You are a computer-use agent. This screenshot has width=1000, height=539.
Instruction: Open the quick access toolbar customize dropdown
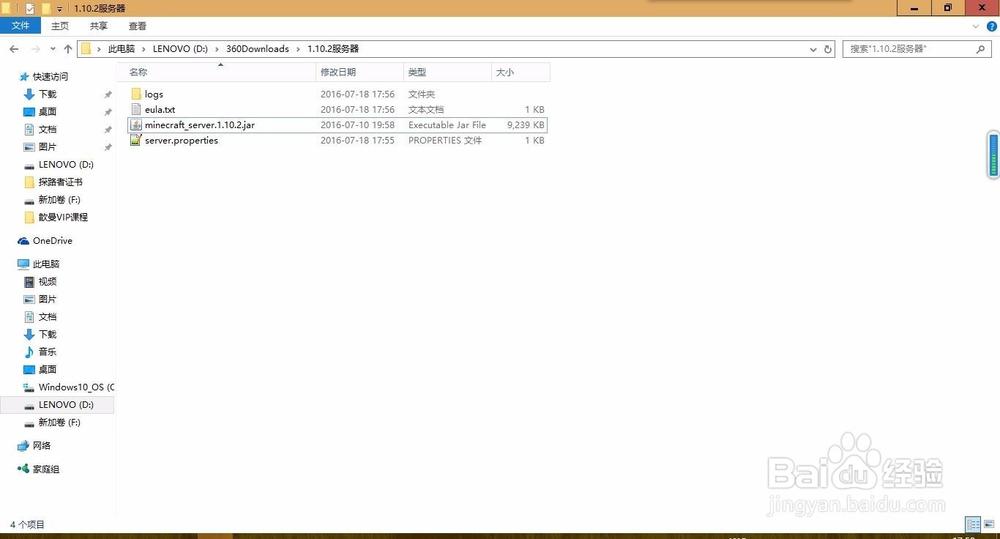(x=59, y=8)
